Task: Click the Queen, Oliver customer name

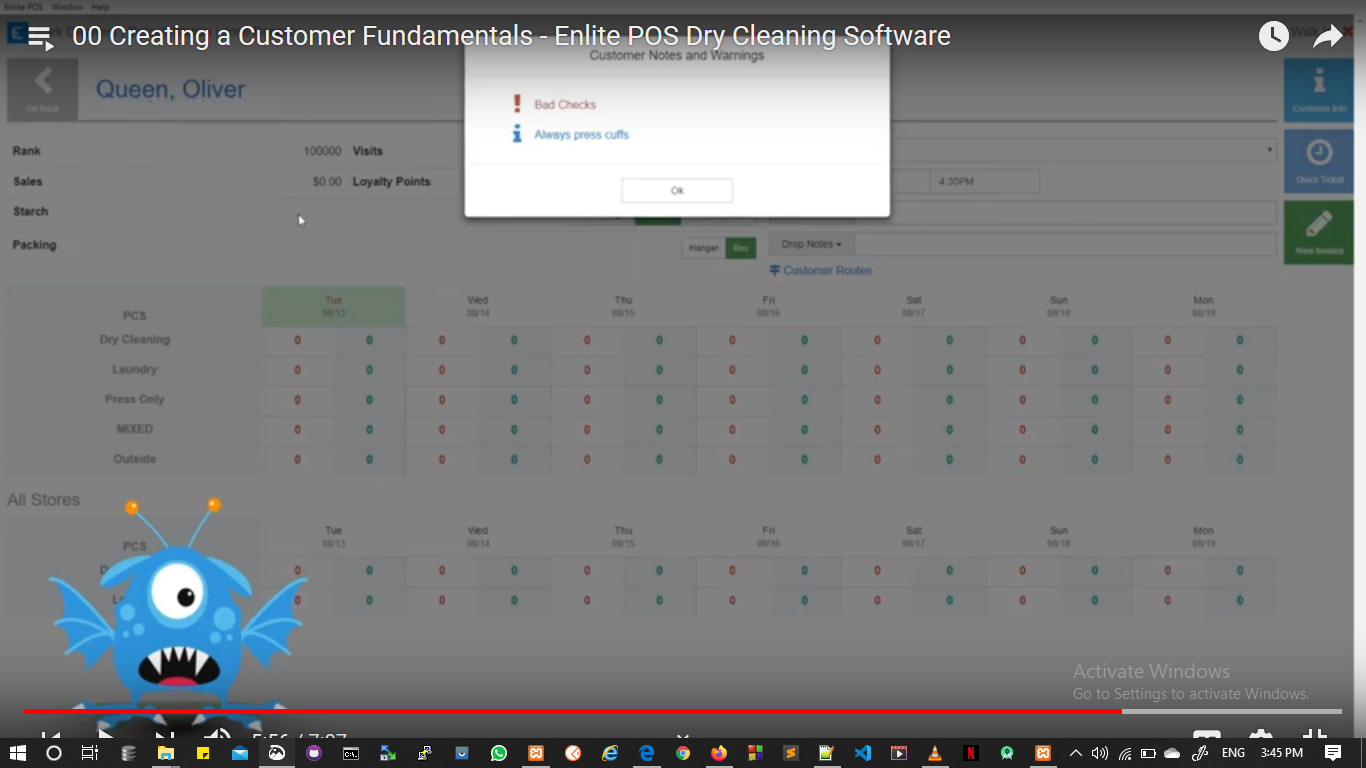Action: (x=170, y=89)
